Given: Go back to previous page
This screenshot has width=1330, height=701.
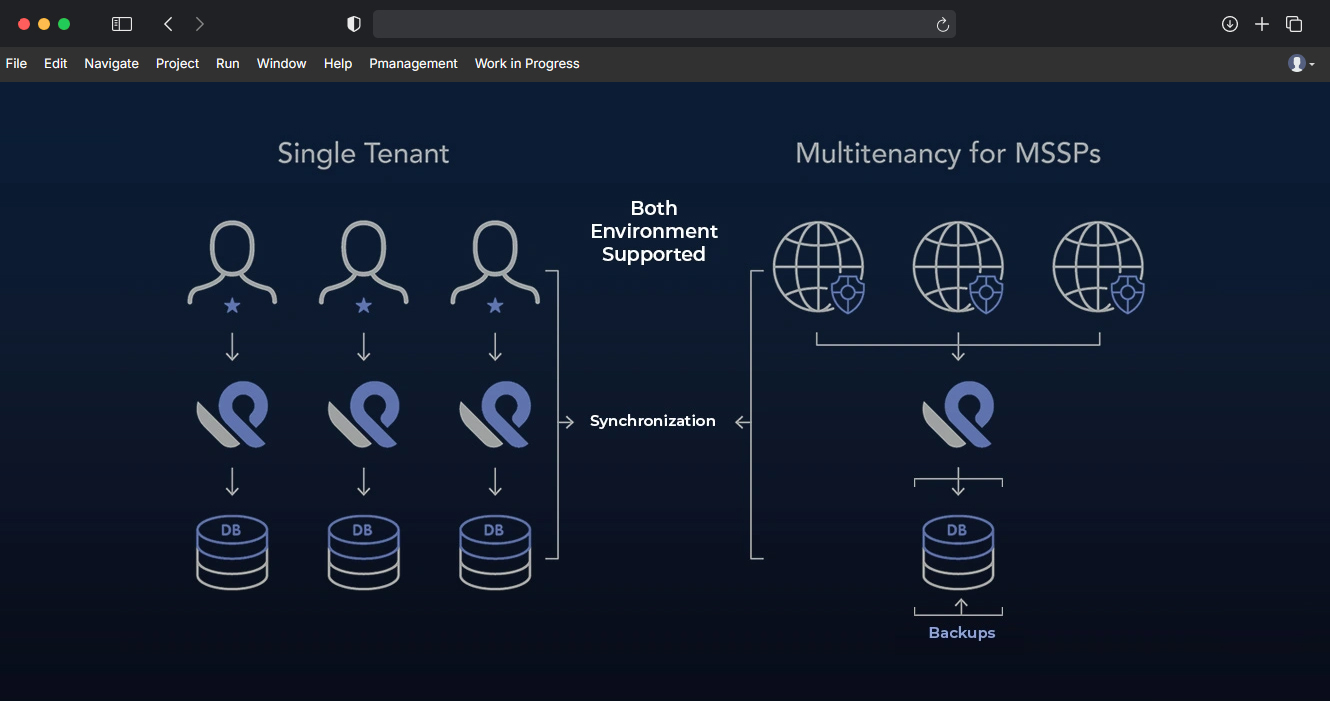Looking at the screenshot, I should 168,24.
